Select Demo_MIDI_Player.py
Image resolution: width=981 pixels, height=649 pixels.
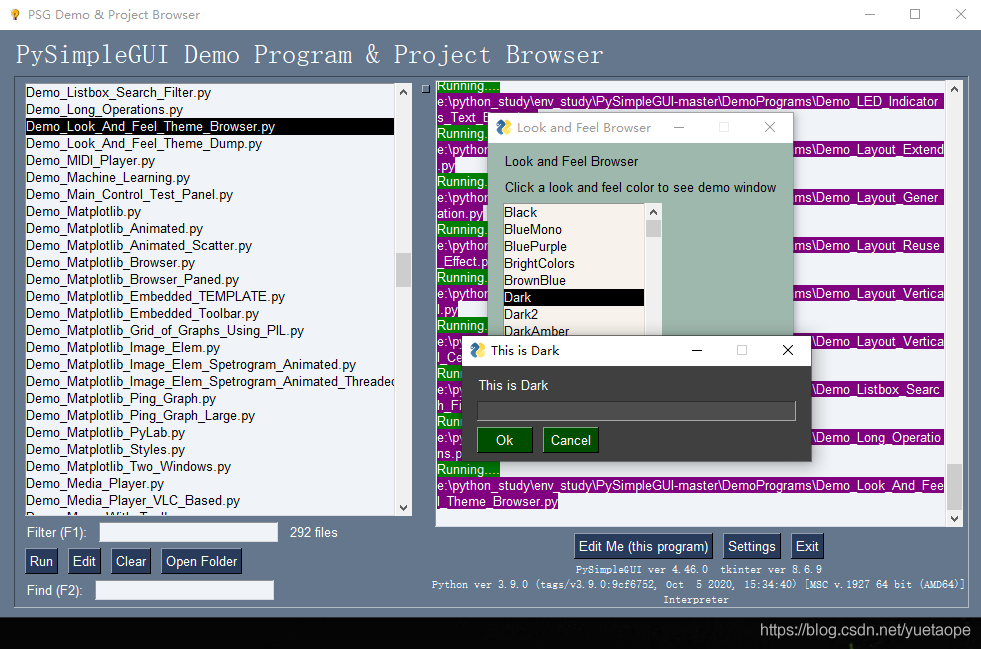pyautogui.click(x=210, y=161)
